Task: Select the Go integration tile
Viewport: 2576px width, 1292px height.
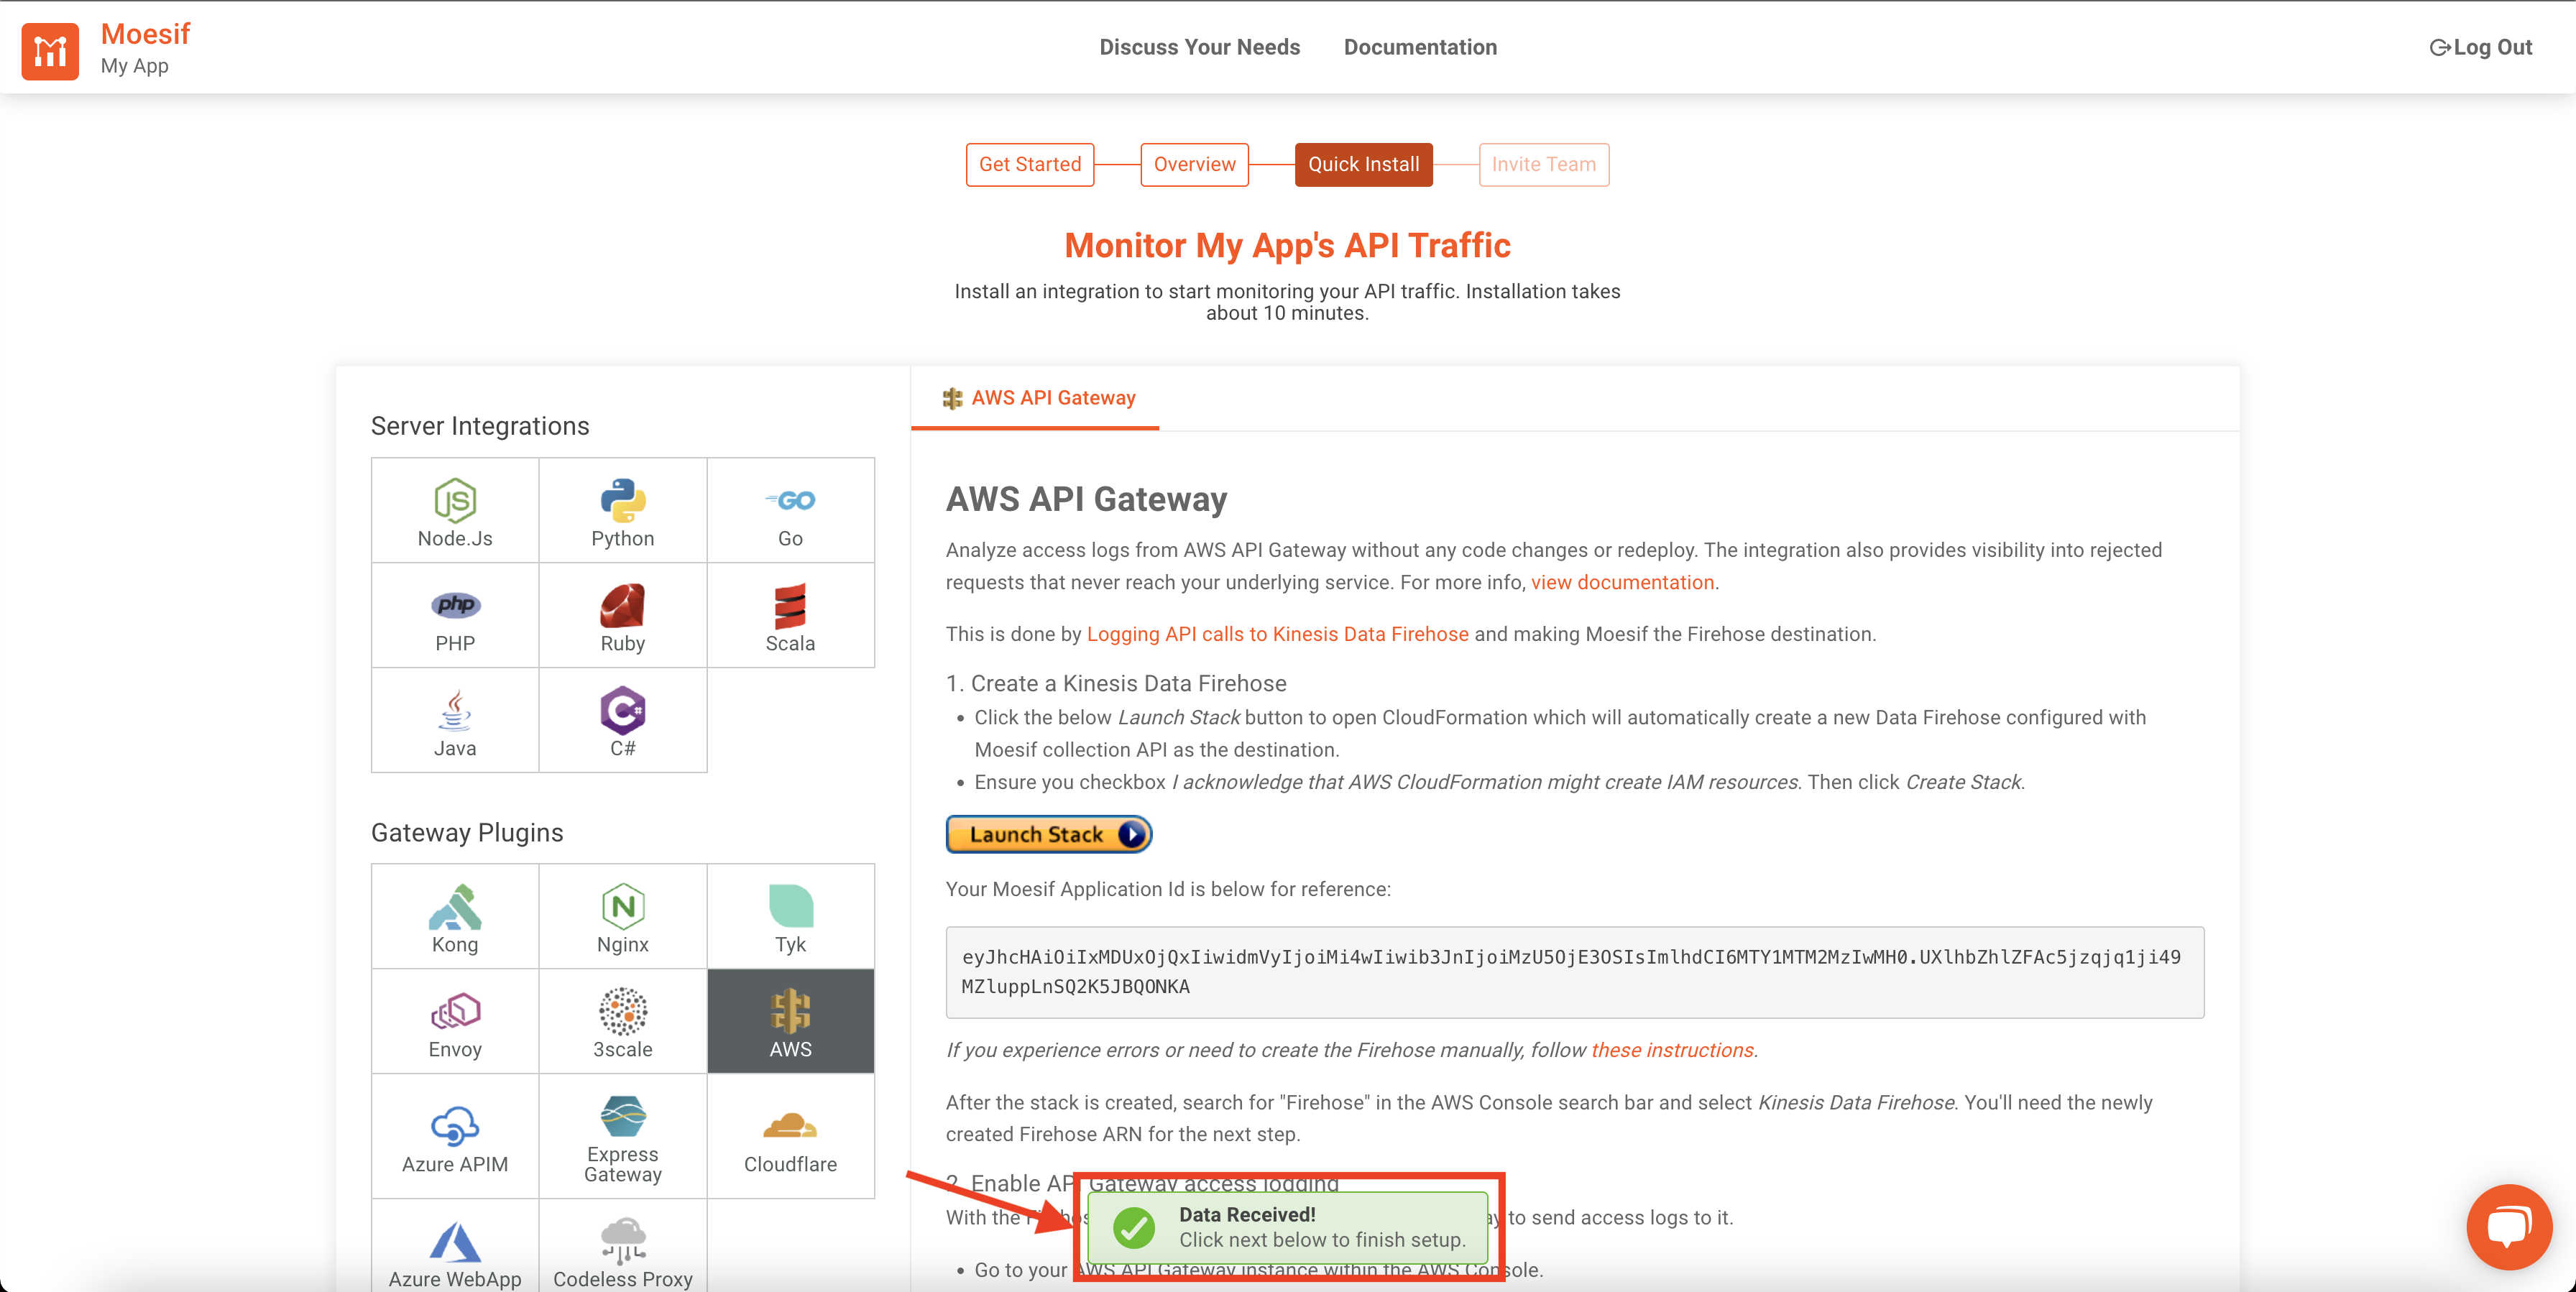Action: coord(790,512)
